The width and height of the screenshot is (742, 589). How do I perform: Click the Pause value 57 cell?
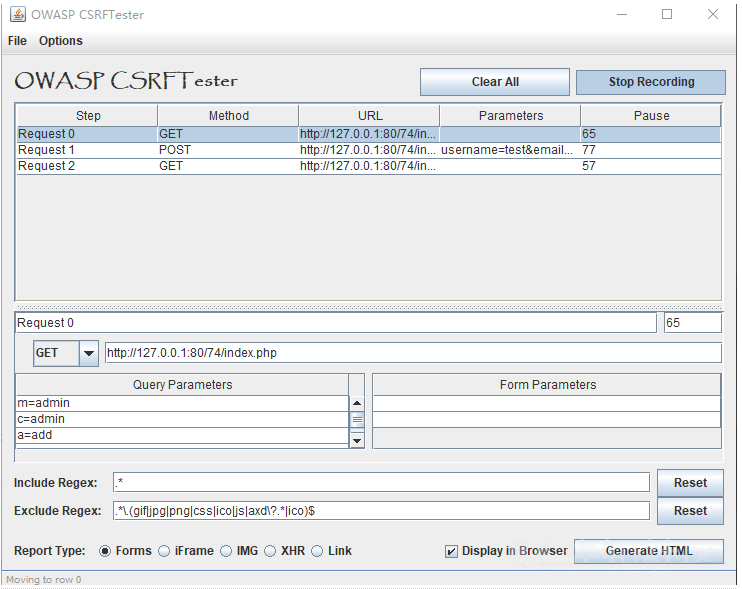tap(651, 166)
